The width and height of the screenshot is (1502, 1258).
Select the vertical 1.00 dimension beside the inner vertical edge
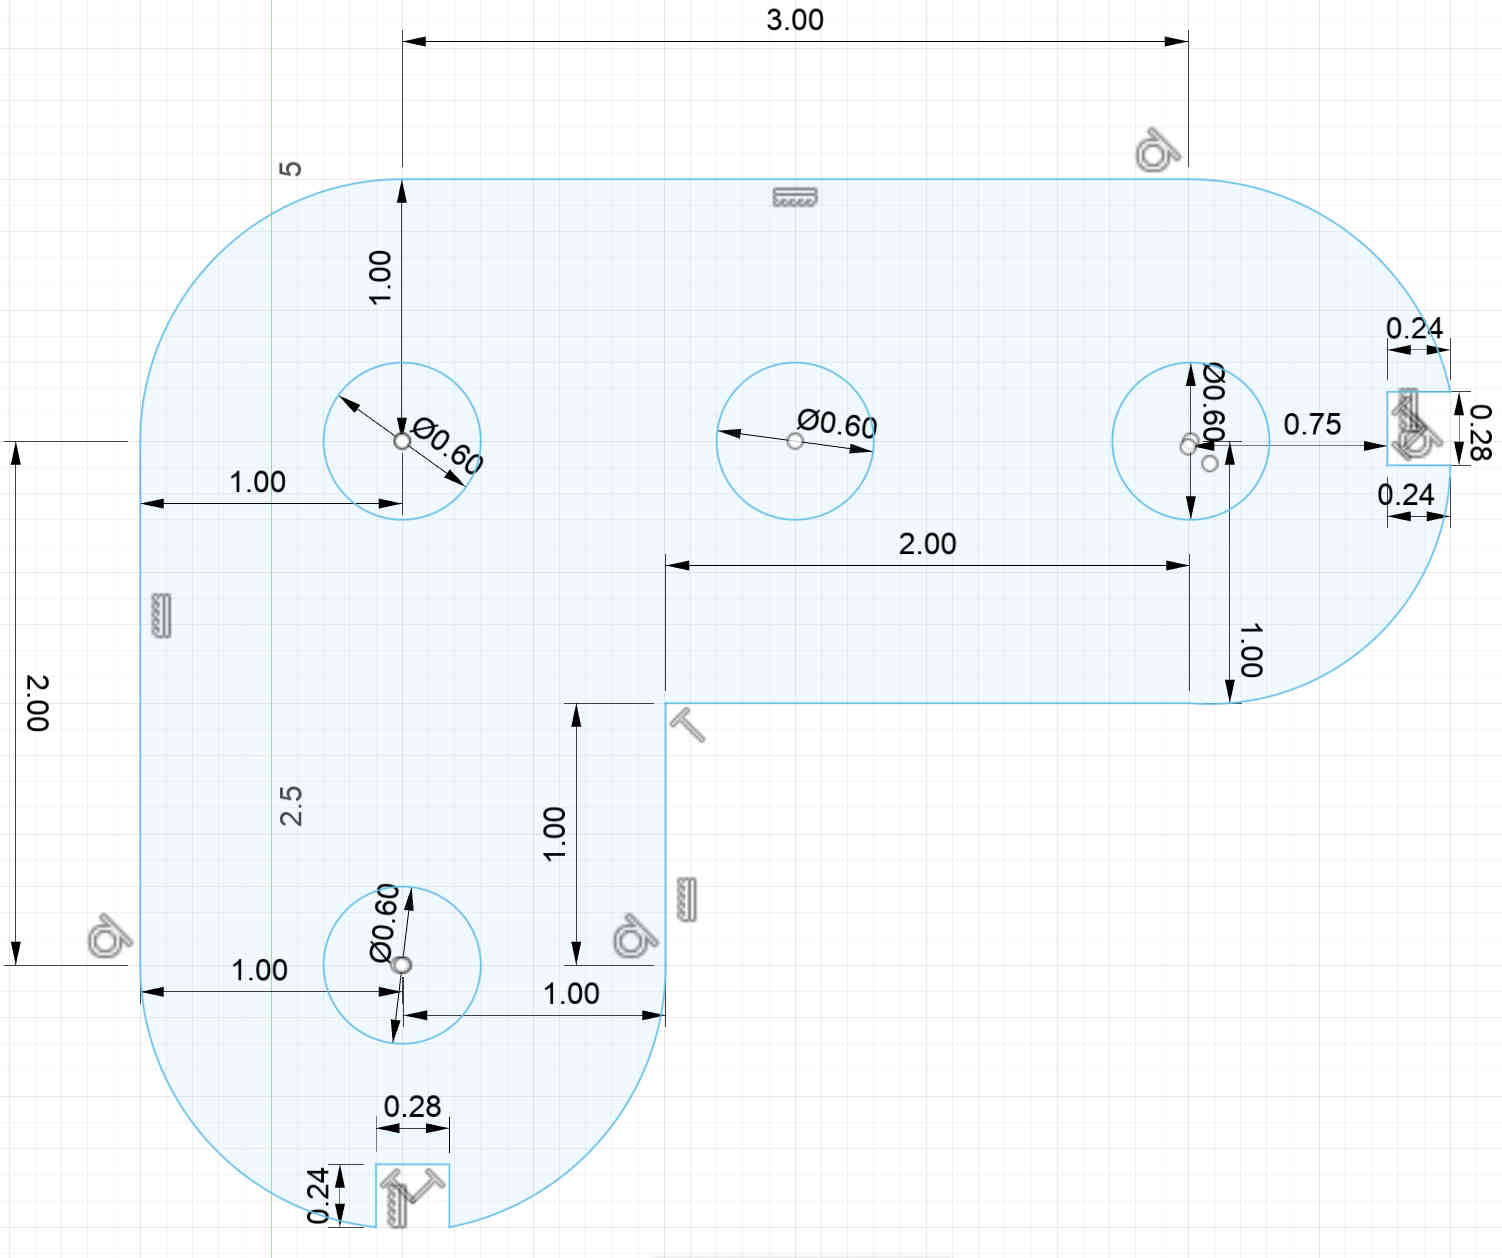point(554,834)
